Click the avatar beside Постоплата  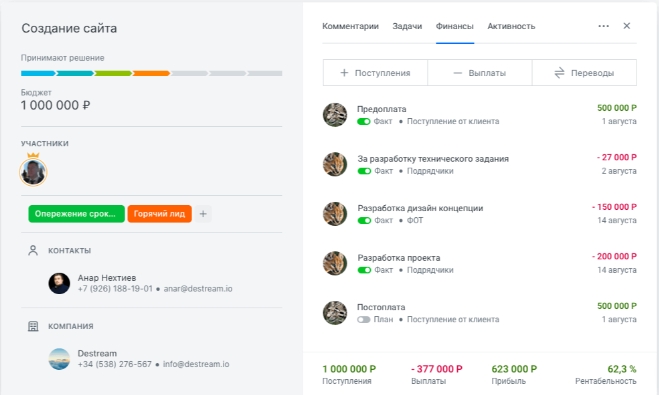pyautogui.click(x=335, y=313)
